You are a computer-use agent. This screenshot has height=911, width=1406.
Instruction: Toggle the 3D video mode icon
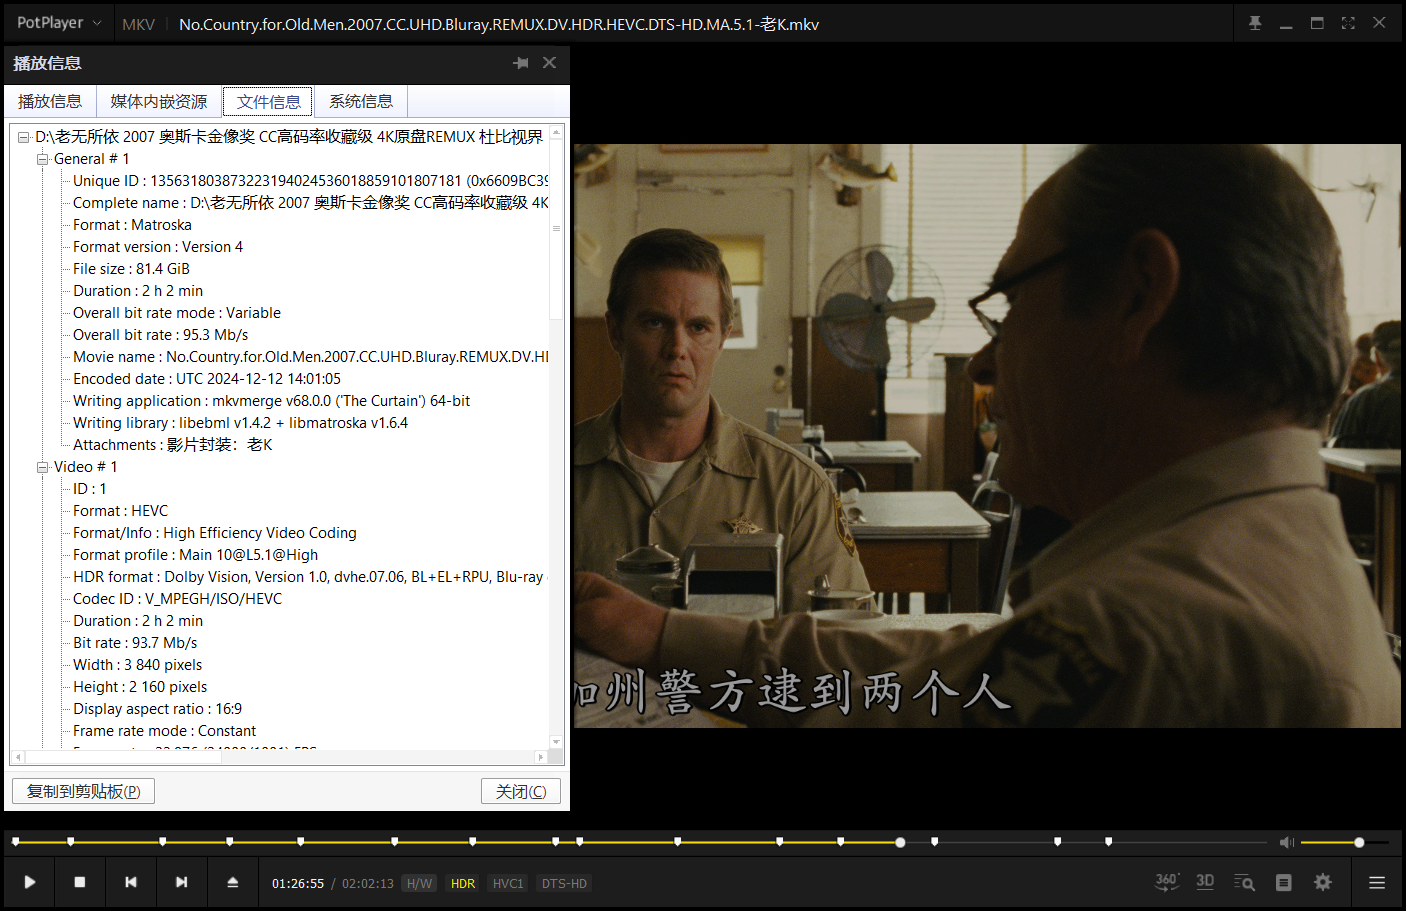tap(1205, 882)
